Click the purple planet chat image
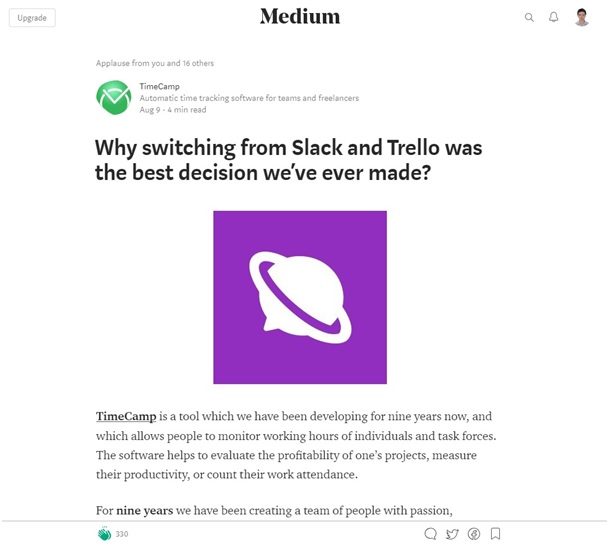 [300, 297]
